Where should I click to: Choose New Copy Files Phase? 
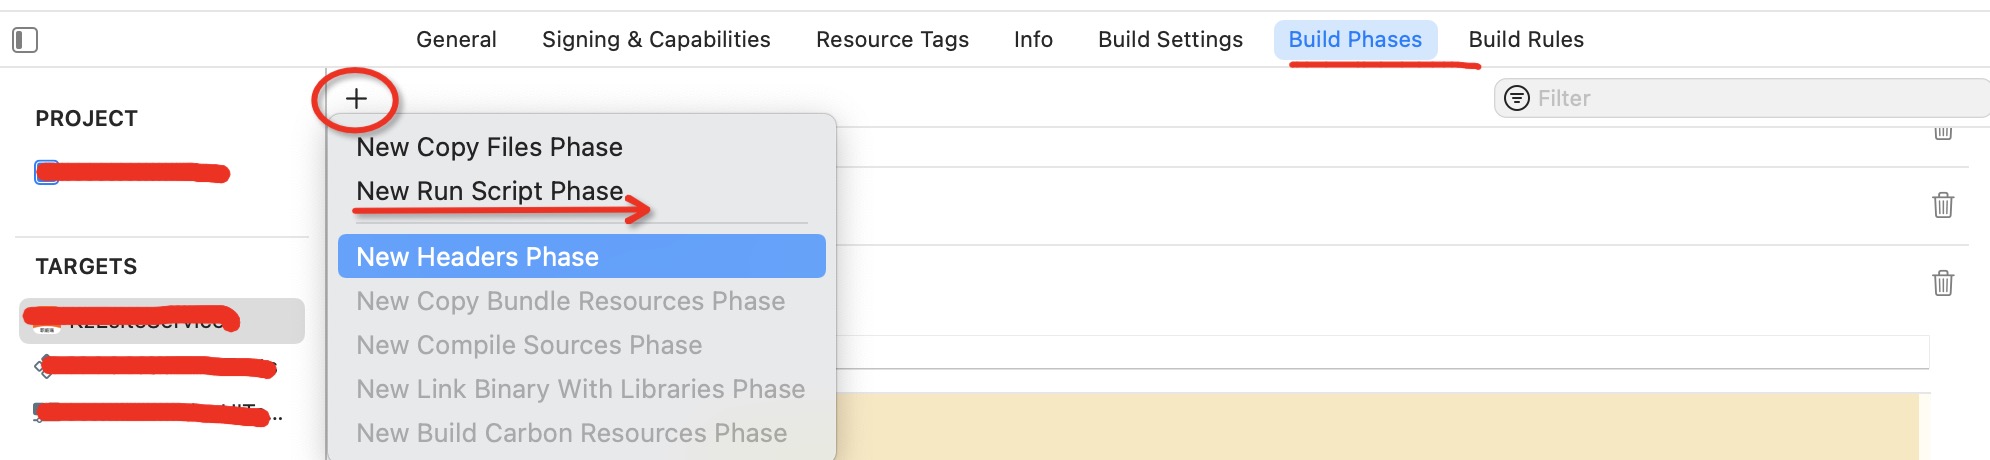tap(489, 147)
